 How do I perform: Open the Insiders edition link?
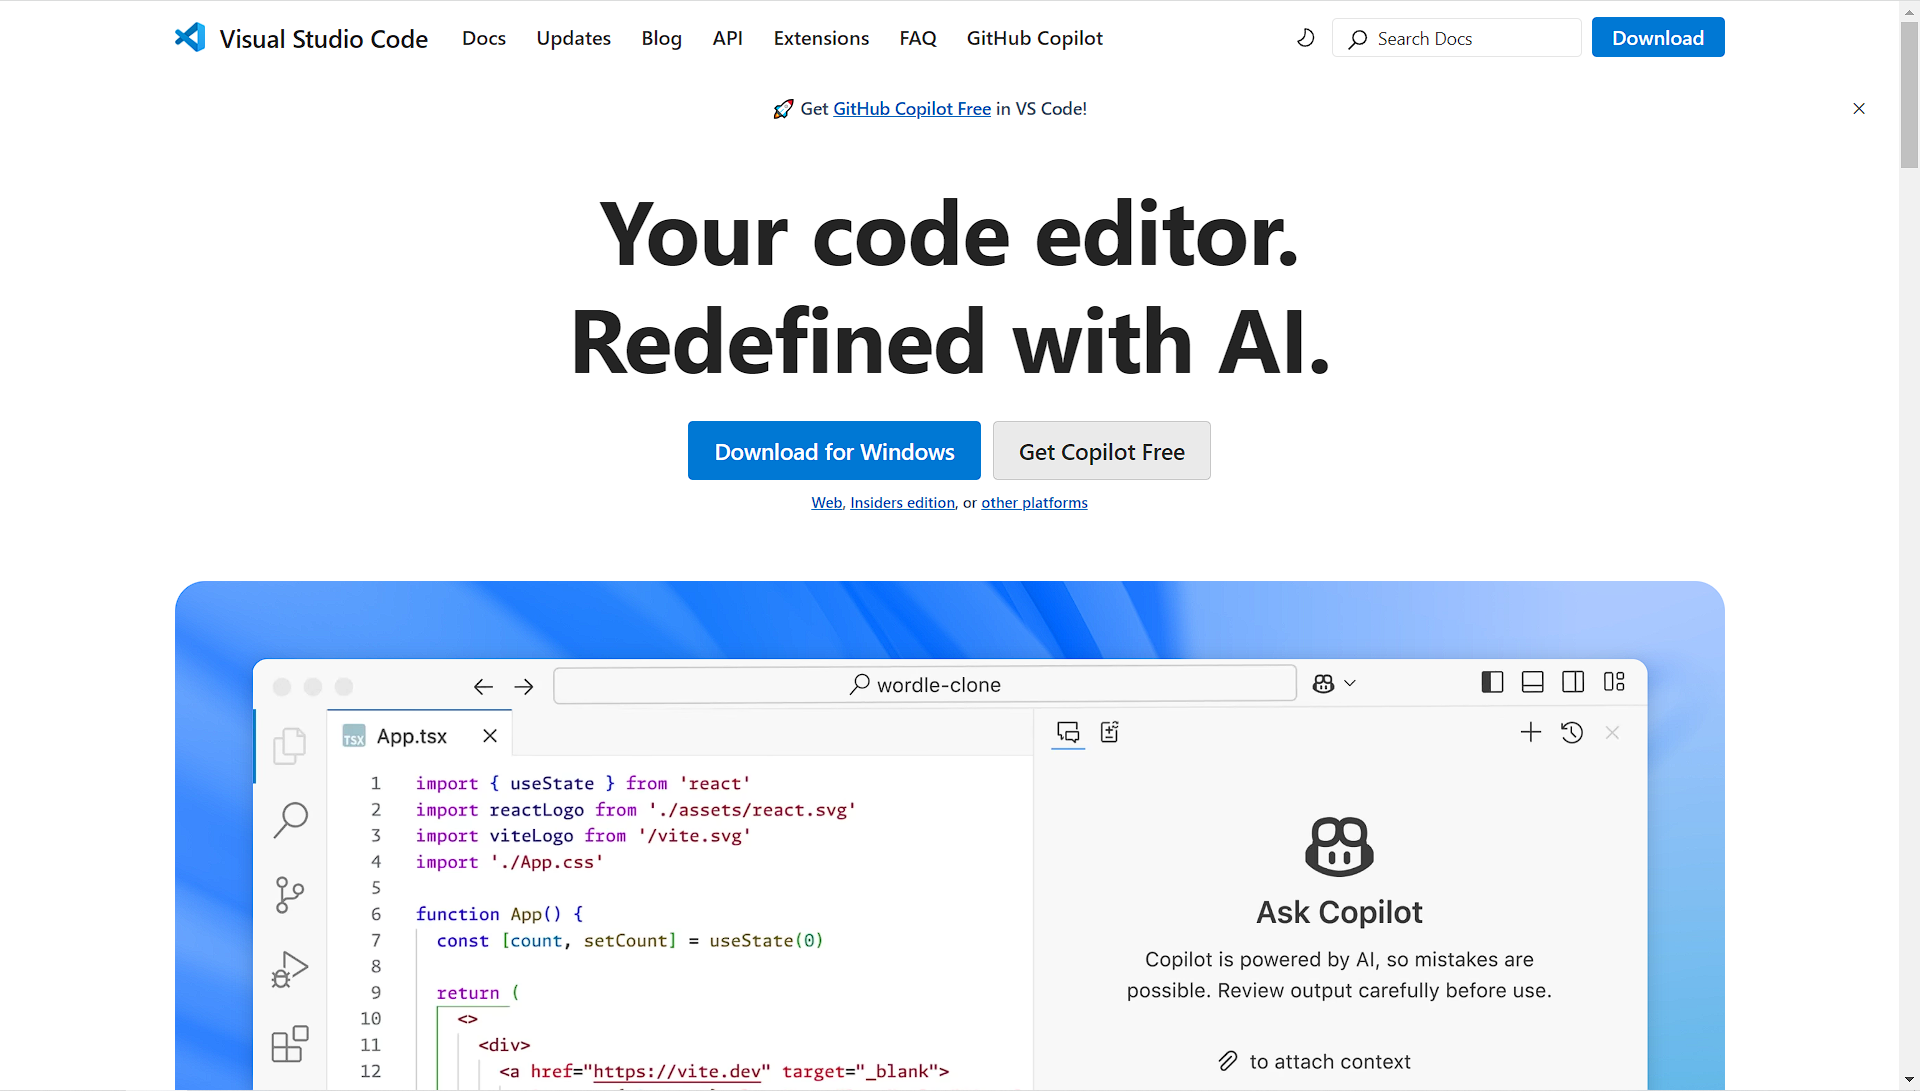tap(902, 503)
